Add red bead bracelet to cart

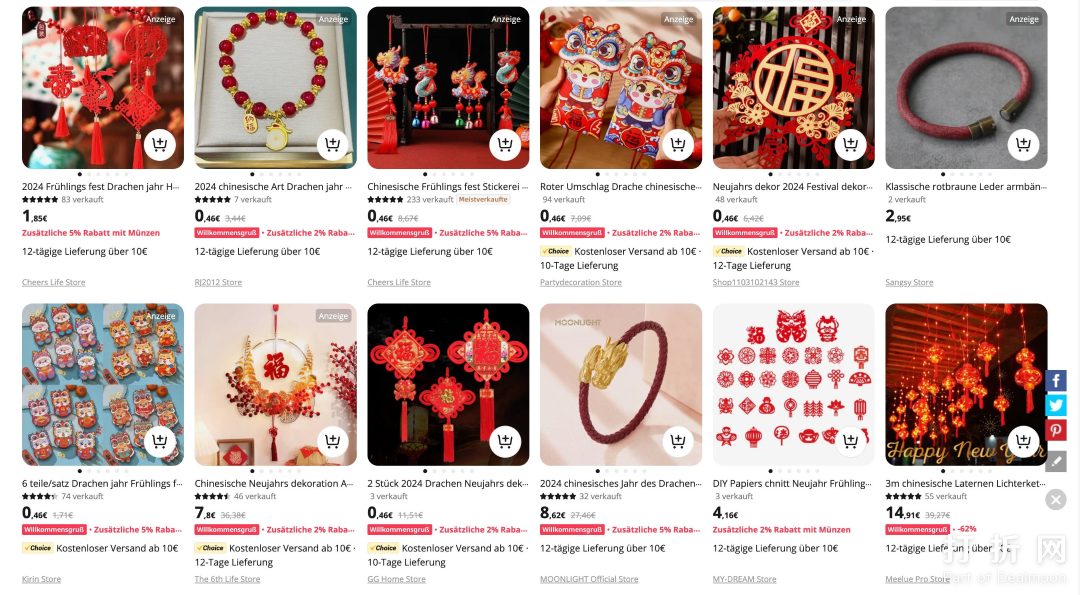pyautogui.click(x=333, y=145)
